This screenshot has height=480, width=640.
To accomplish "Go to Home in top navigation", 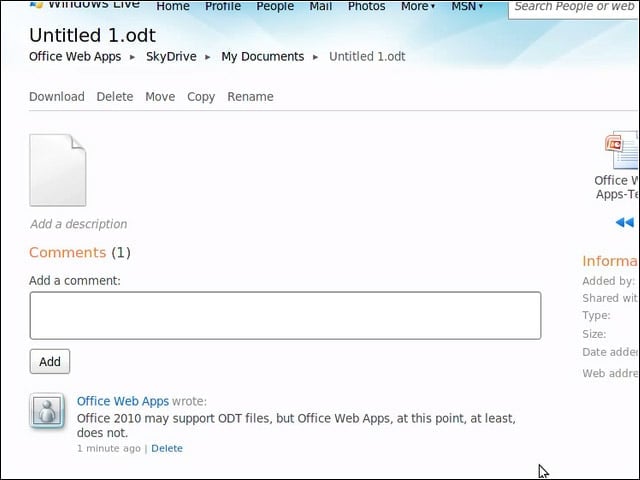I will (173, 6).
